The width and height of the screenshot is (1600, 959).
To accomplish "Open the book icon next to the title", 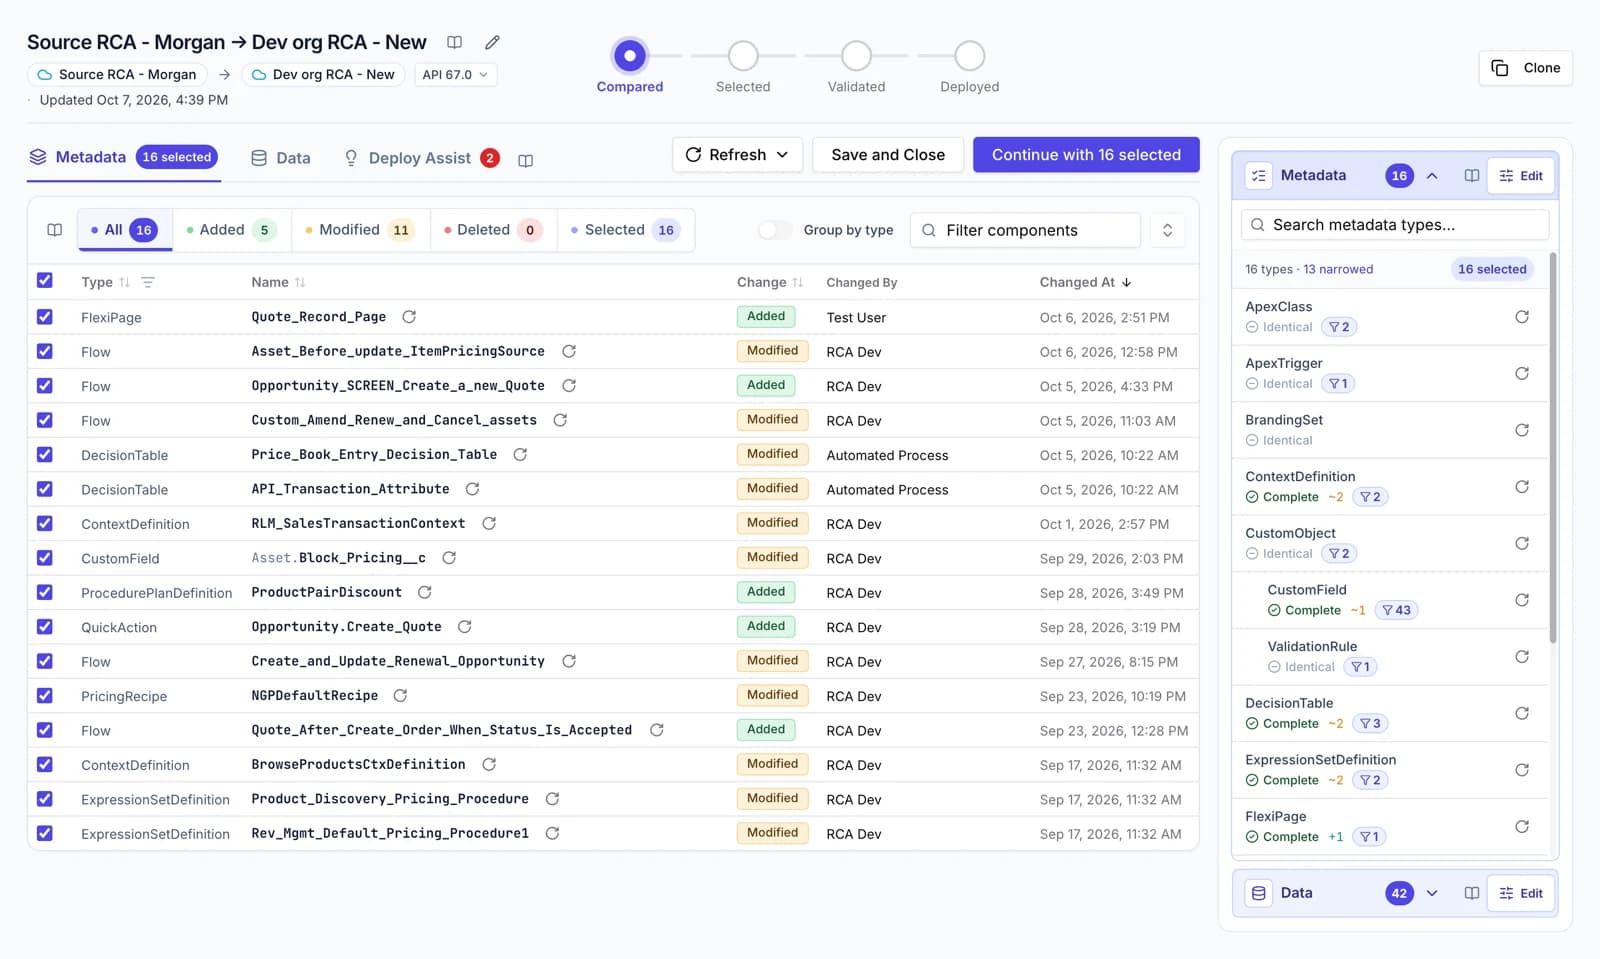I will [x=454, y=42].
